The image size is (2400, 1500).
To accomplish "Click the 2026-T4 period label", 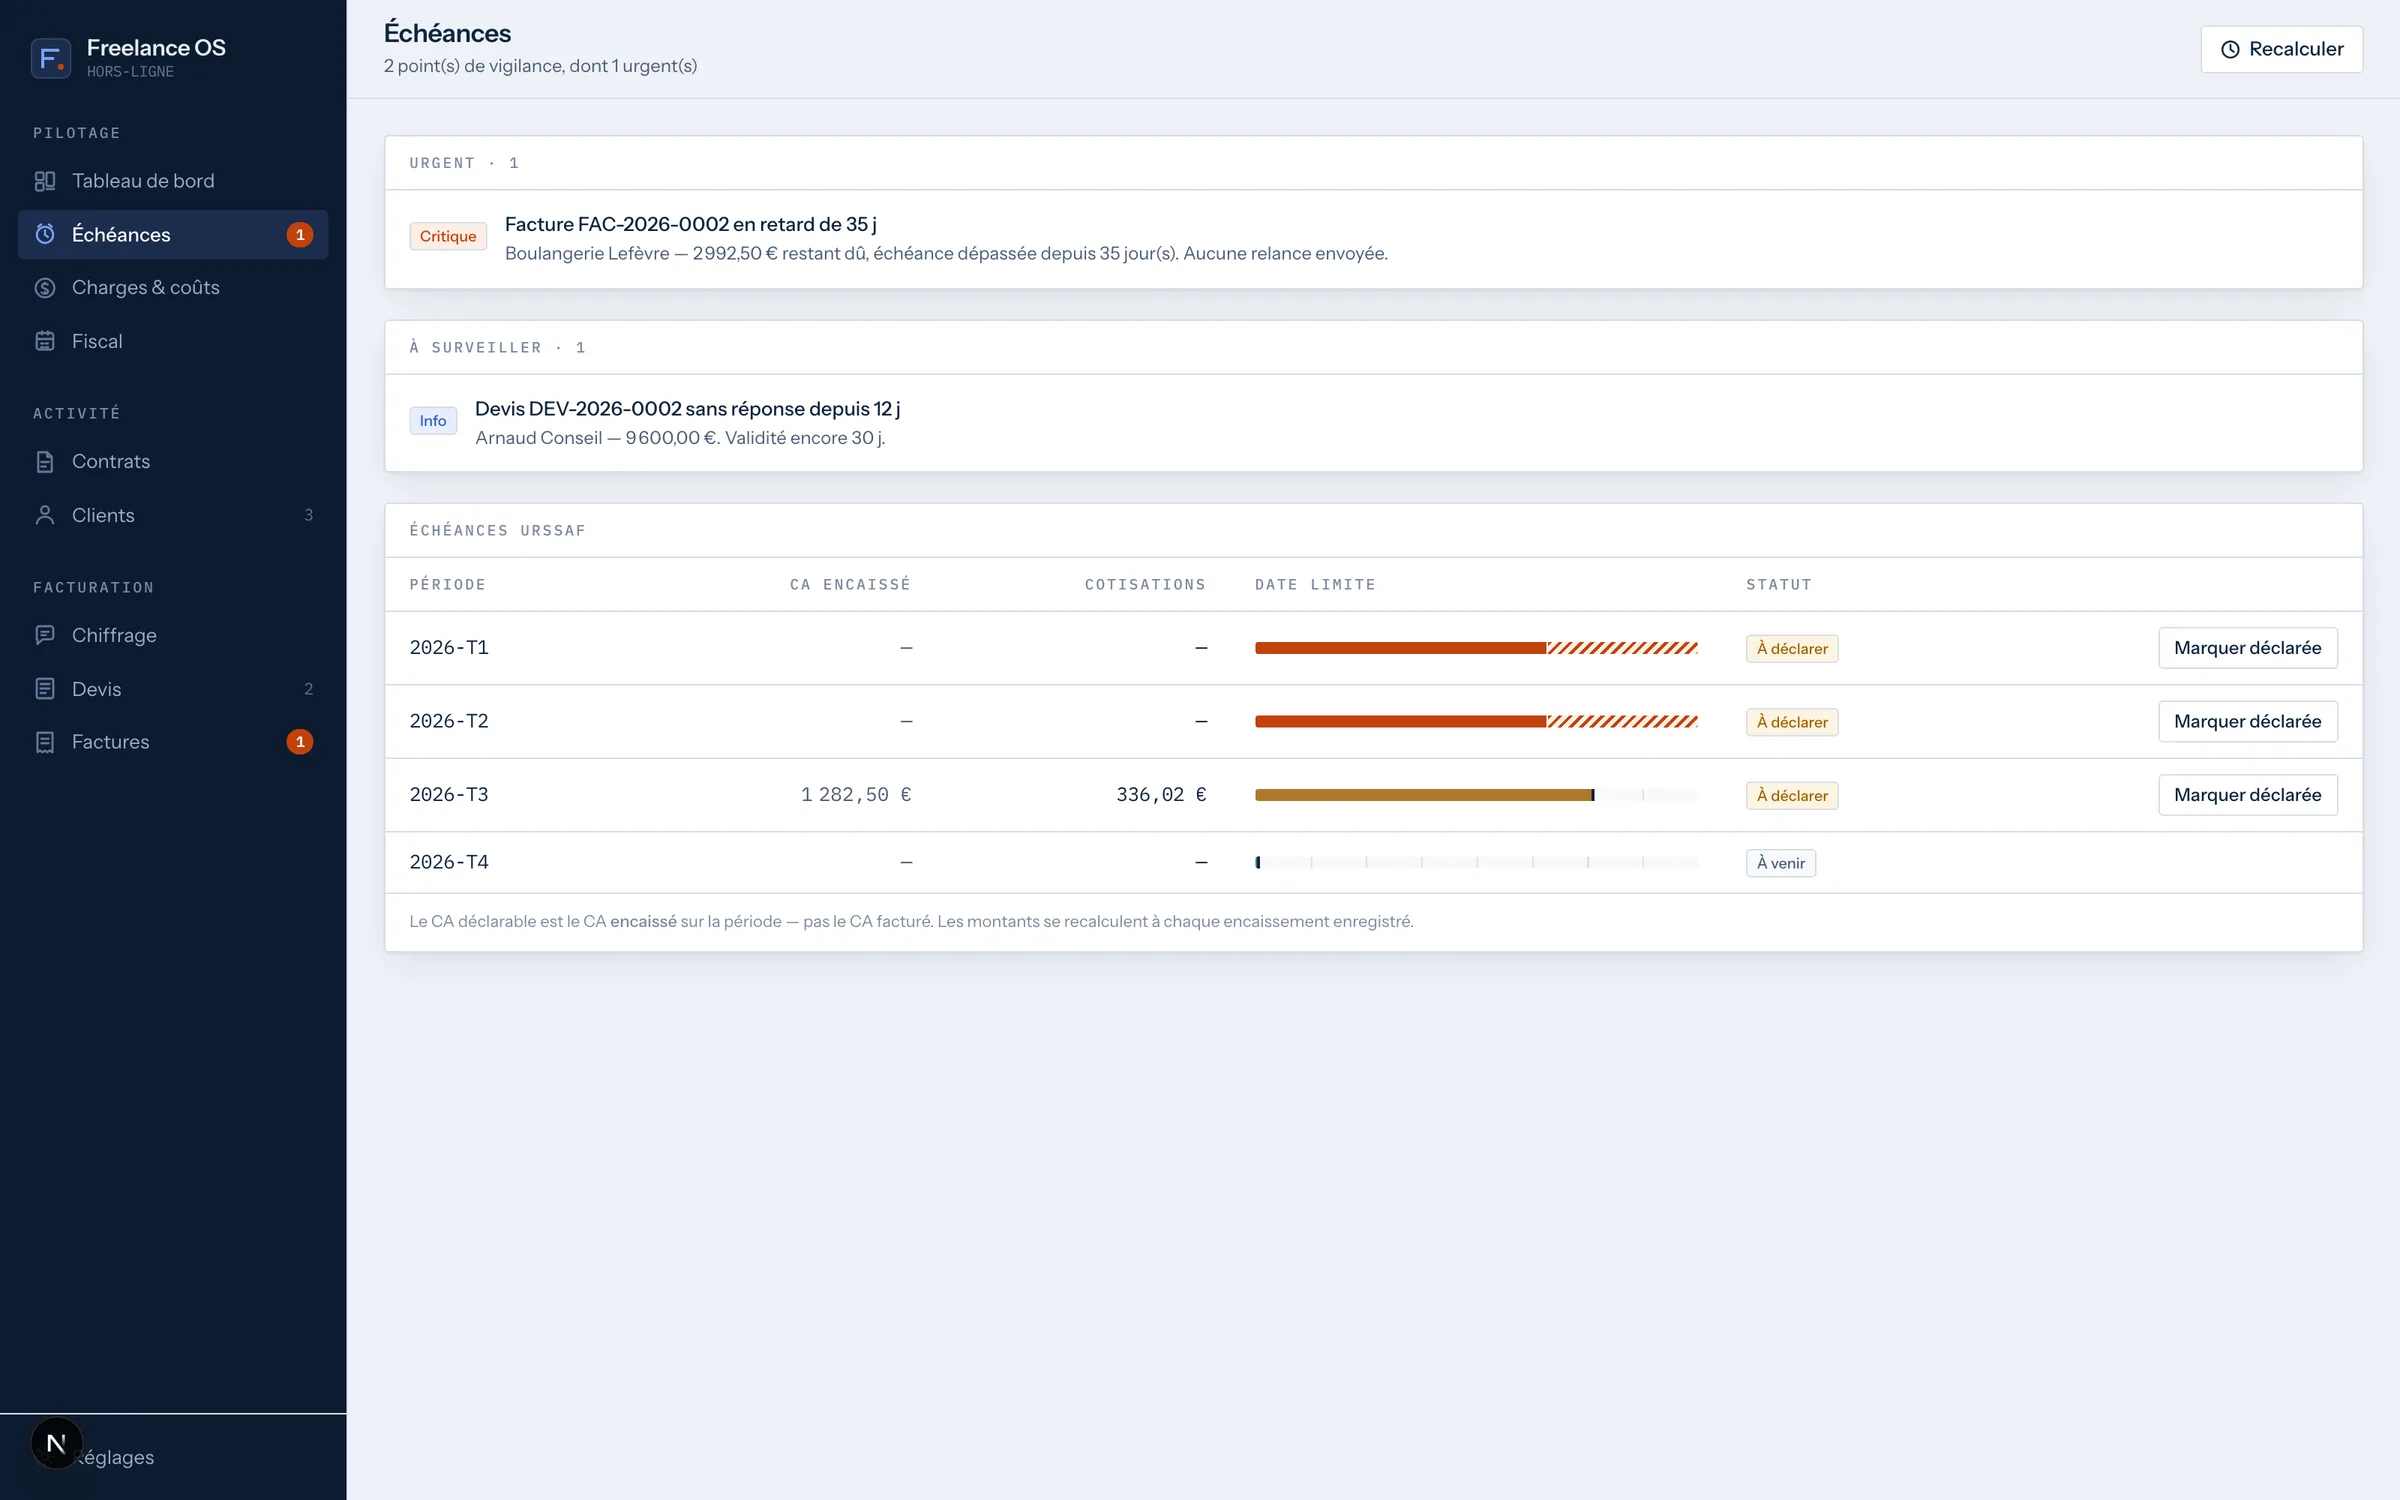I will point(449,862).
